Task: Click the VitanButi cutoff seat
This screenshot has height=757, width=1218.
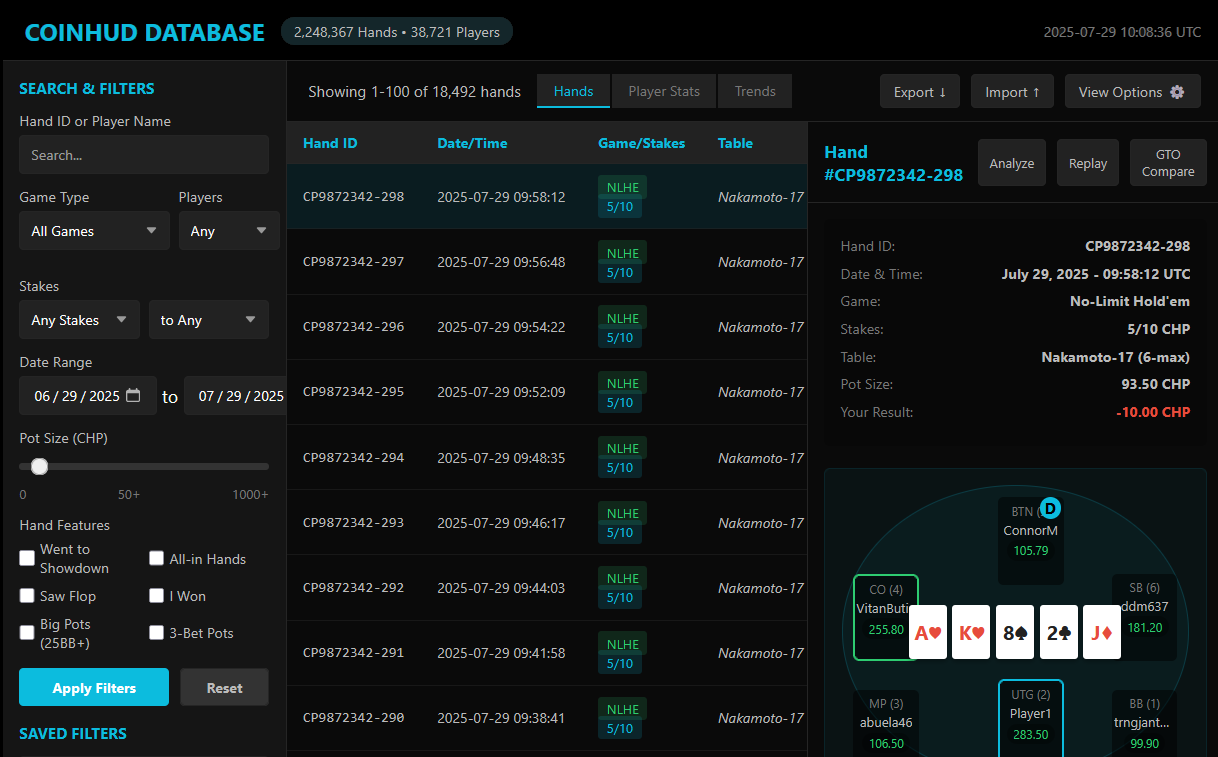Action: tap(886, 618)
